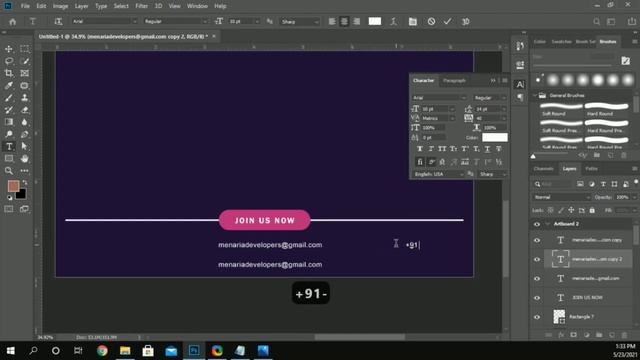Swap foreground and background colors

[24, 182]
